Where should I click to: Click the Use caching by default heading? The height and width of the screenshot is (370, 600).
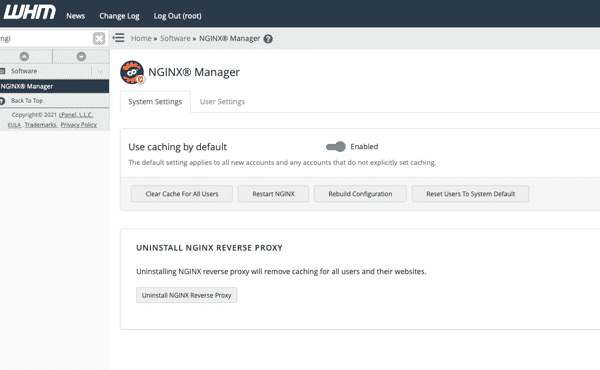coord(178,147)
